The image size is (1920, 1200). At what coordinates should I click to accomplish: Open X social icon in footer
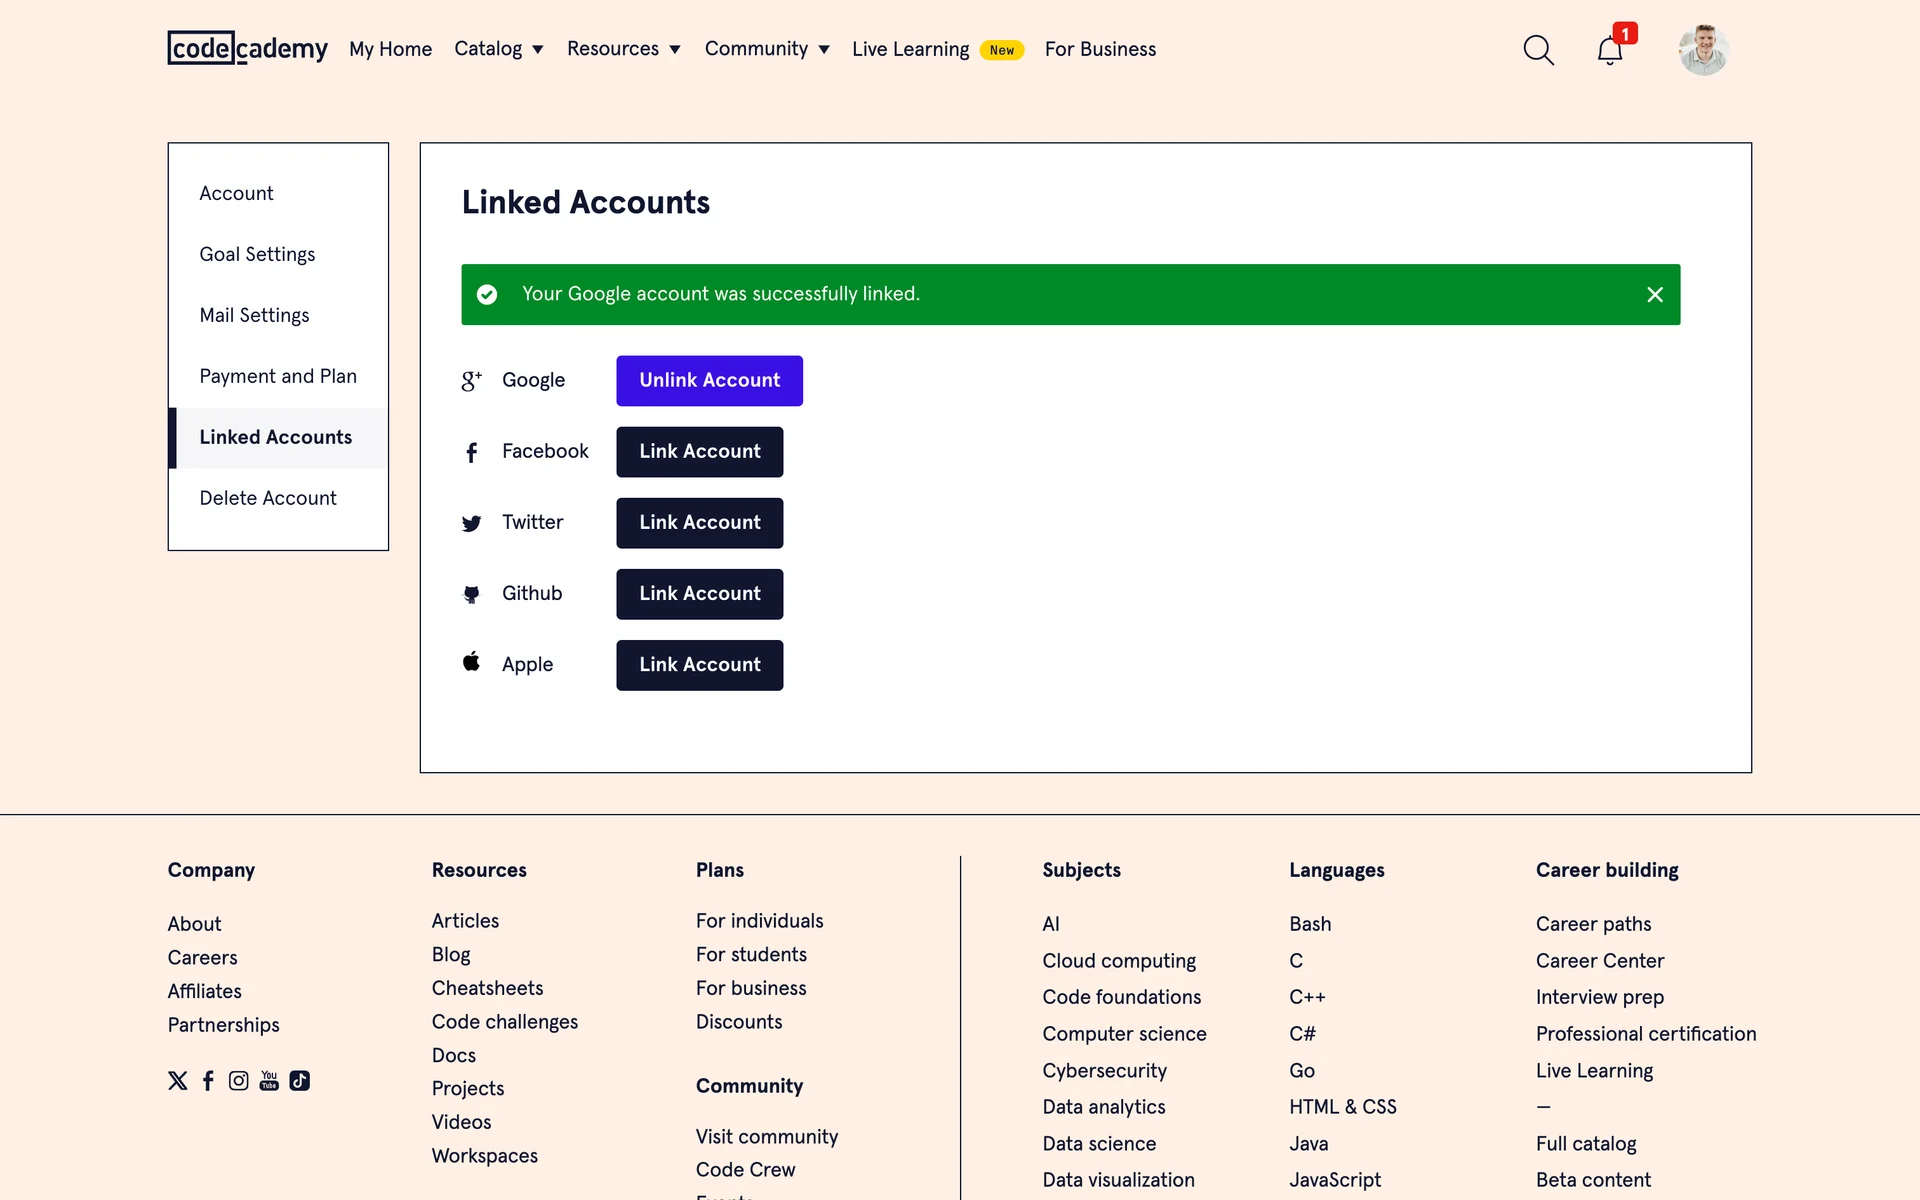[x=178, y=1081]
